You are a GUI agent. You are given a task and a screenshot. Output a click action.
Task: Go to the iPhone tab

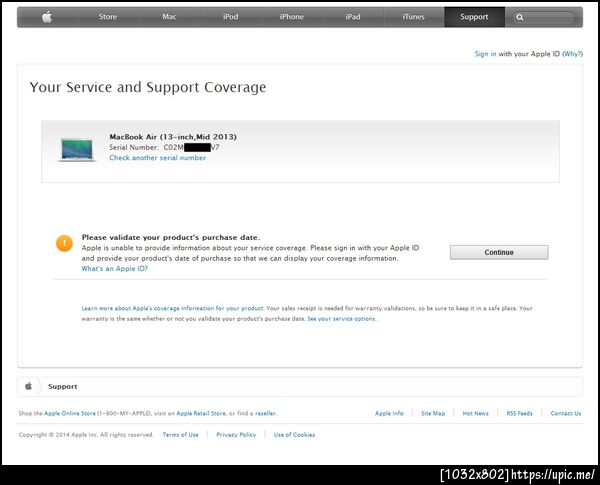click(x=292, y=17)
